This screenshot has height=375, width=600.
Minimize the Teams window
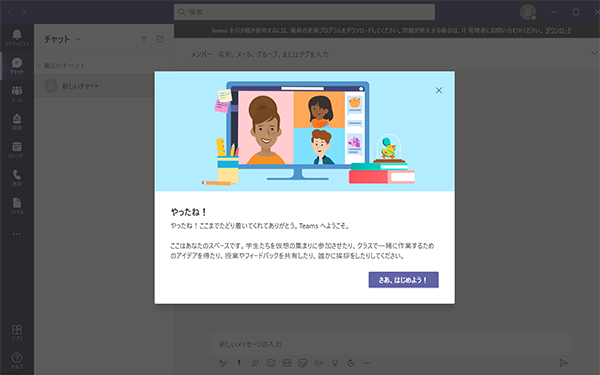[554, 12]
